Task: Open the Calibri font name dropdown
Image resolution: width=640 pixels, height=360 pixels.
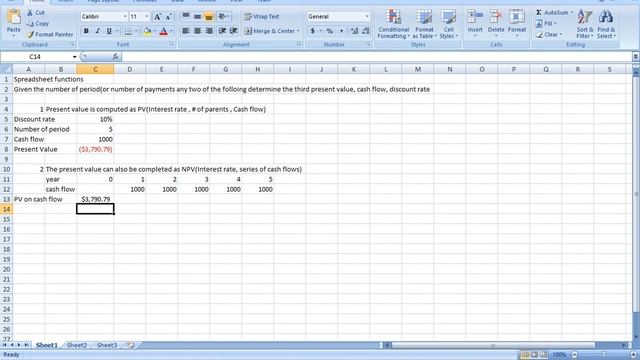Action: coord(125,17)
